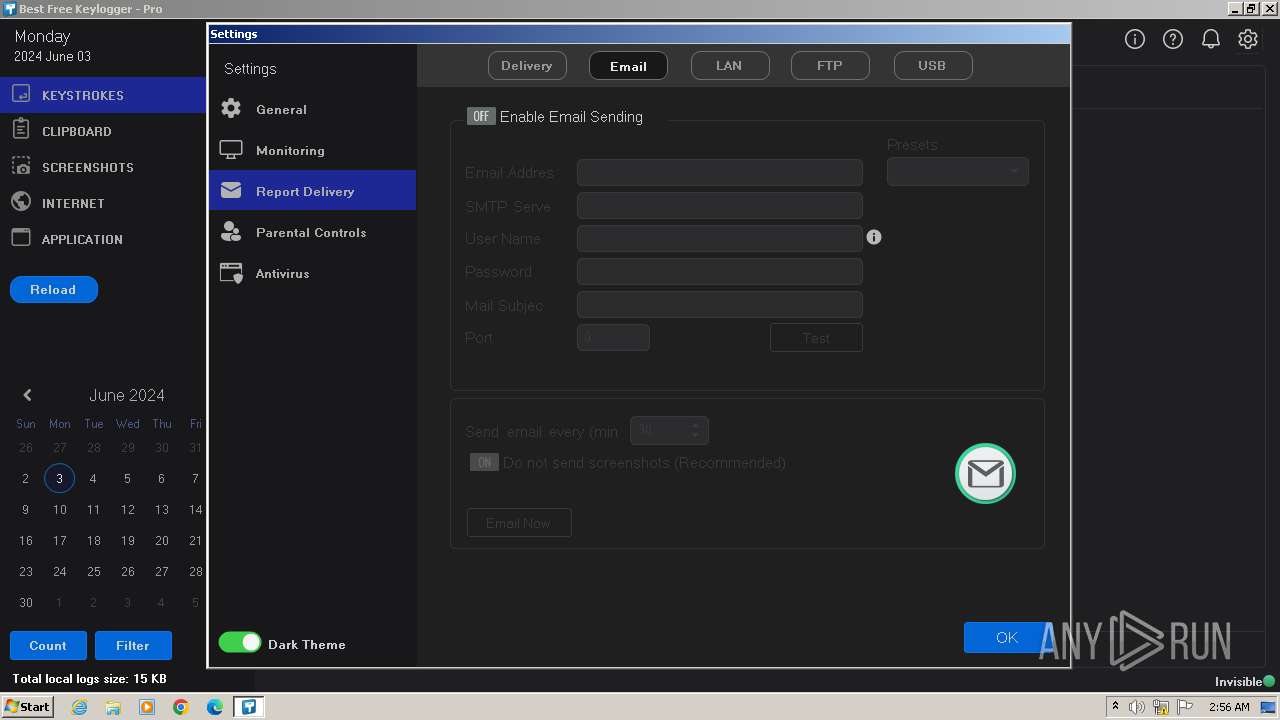Switch to the FTP tab
Viewport: 1280px width, 720px height.
click(830, 65)
